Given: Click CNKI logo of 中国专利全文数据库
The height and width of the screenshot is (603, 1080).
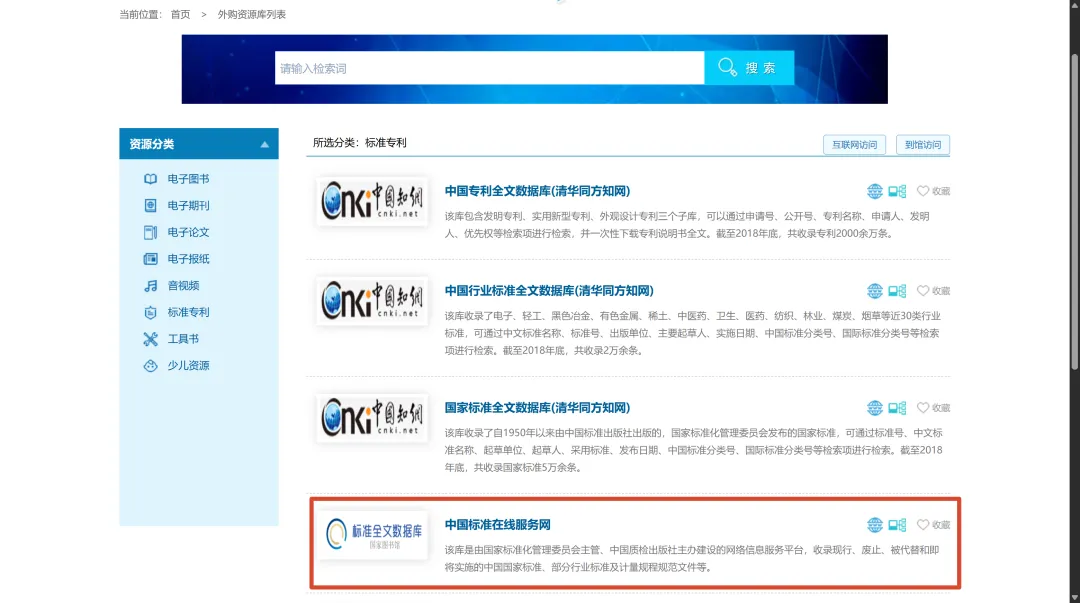Looking at the screenshot, I should point(372,201).
